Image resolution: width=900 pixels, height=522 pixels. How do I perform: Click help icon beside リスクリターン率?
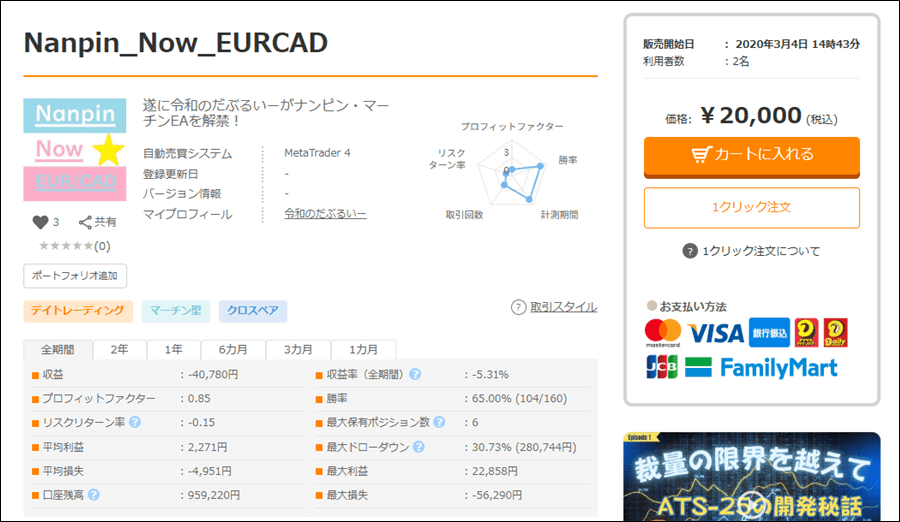coord(135,422)
